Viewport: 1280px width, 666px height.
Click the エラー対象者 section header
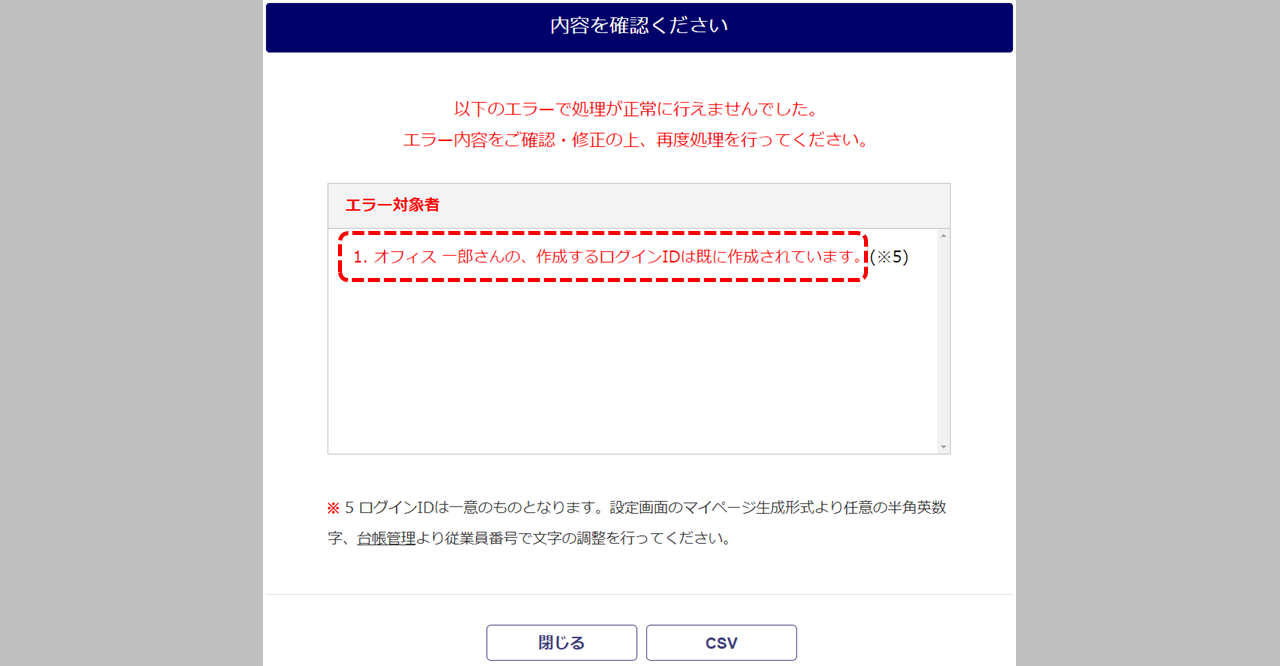639,205
